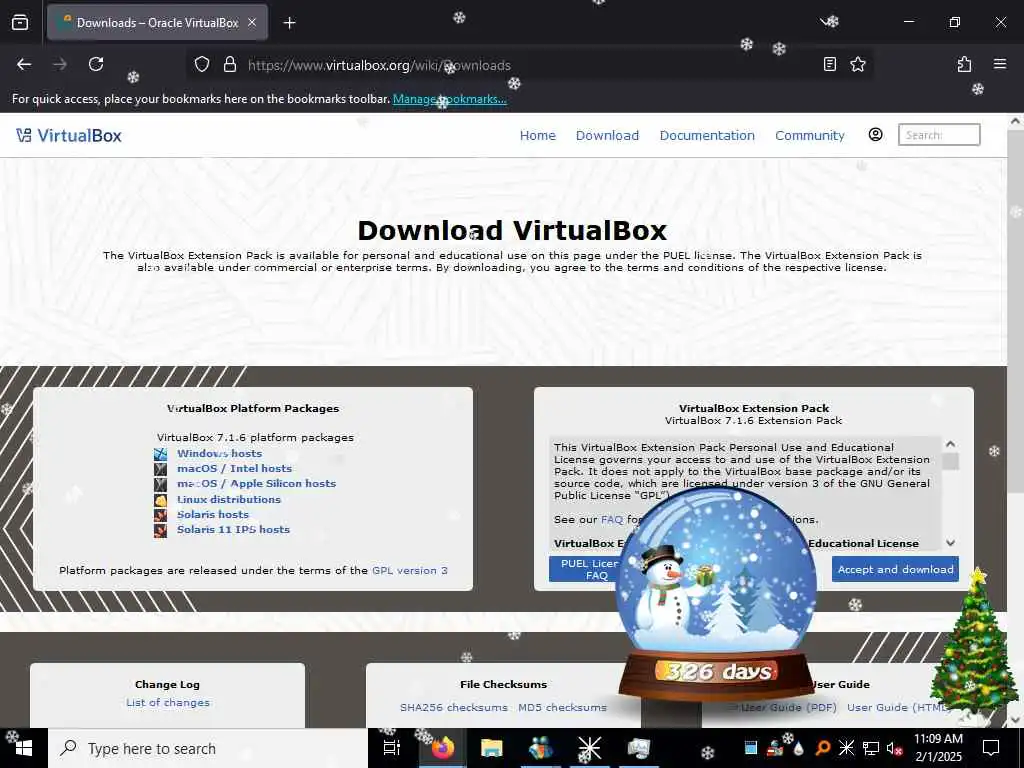This screenshot has height=768, width=1024.
Task: Open the Firefox View icon at top left
Action: (20, 22)
